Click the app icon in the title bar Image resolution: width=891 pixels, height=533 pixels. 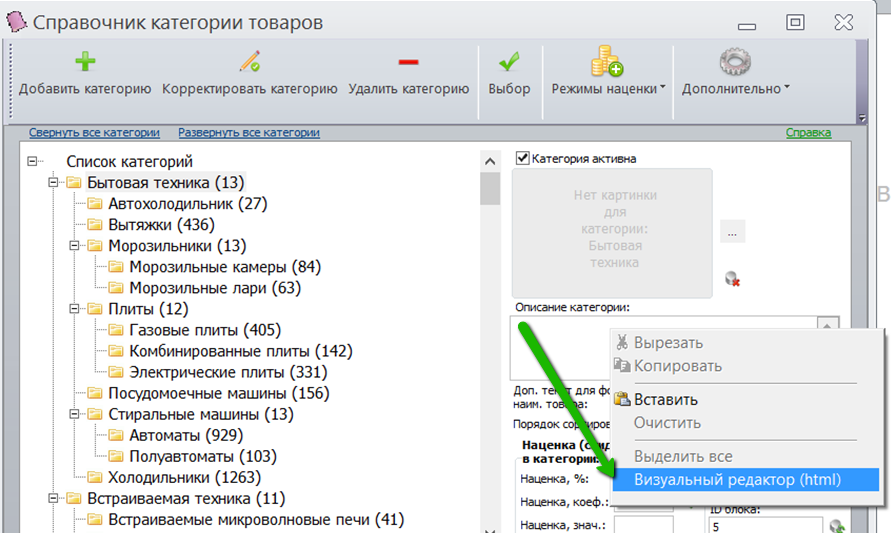click(x=16, y=22)
